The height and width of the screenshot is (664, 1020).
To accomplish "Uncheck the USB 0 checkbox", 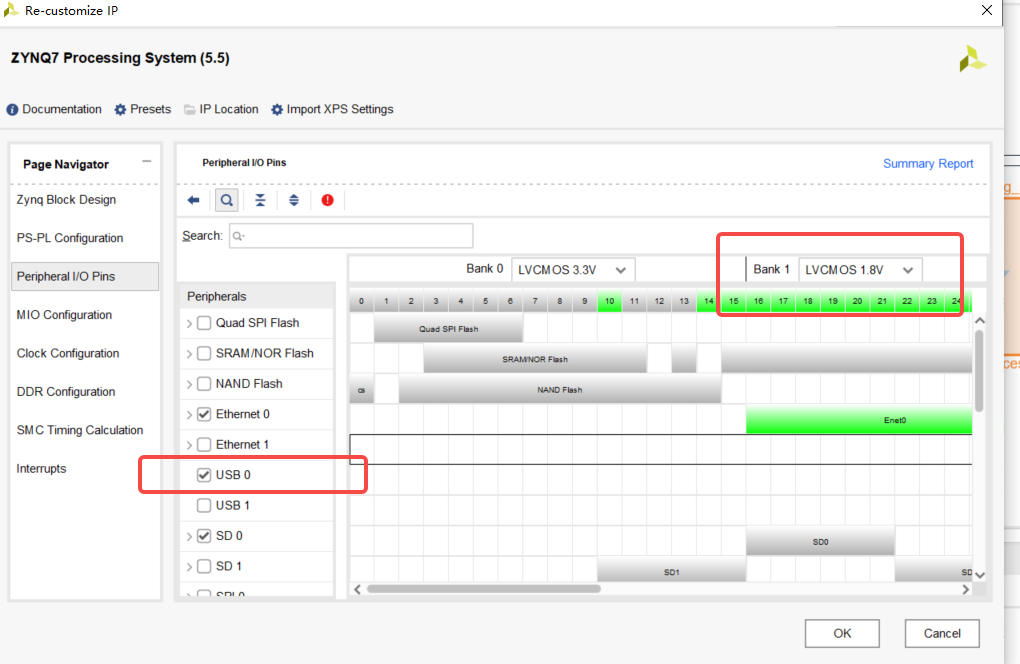I will (x=204, y=475).
